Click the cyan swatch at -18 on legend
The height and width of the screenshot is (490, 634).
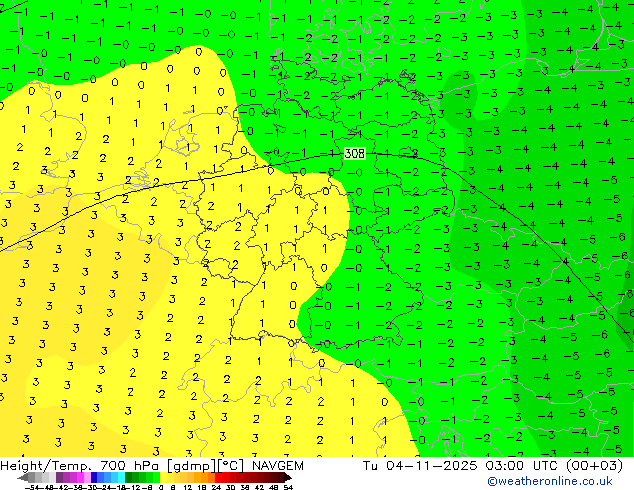(121, 477)
